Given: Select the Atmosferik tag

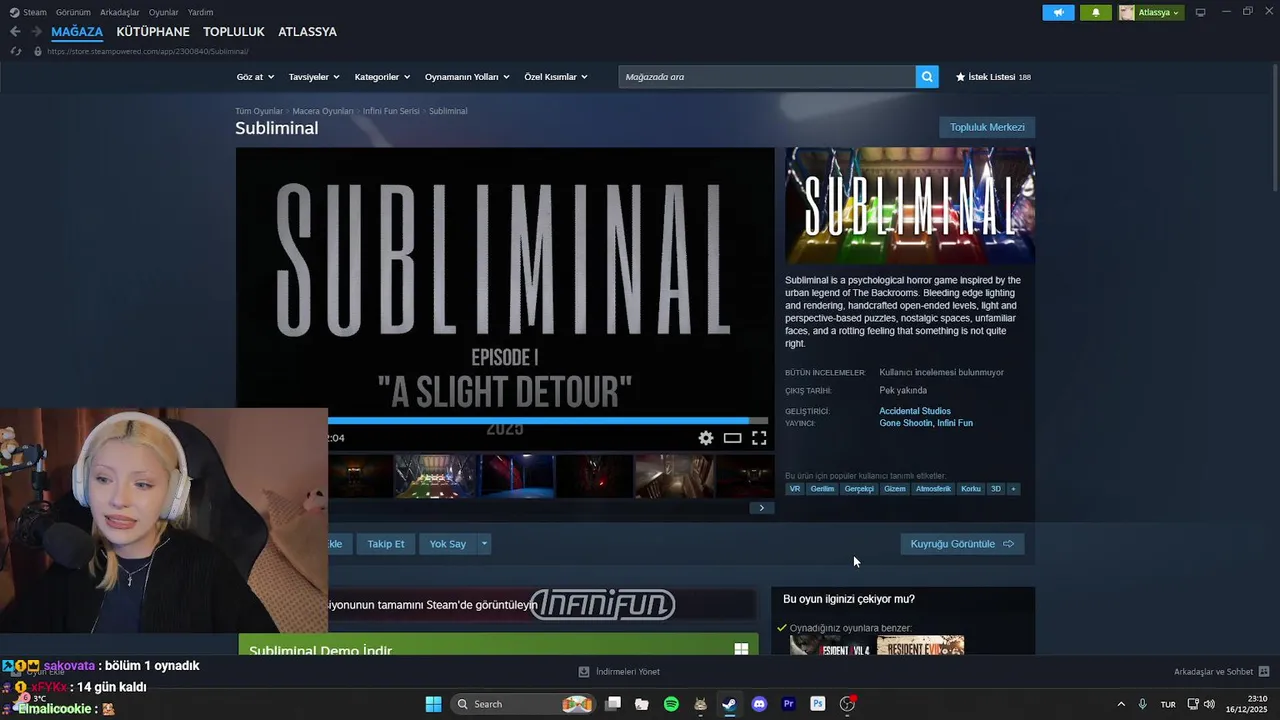Looking at the screenshot, I should coord(933,489).
